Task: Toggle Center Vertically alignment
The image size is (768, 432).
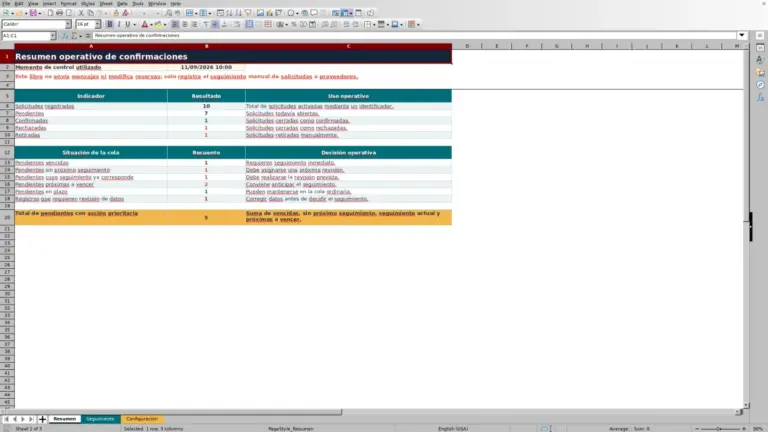Action: (215, 24)
